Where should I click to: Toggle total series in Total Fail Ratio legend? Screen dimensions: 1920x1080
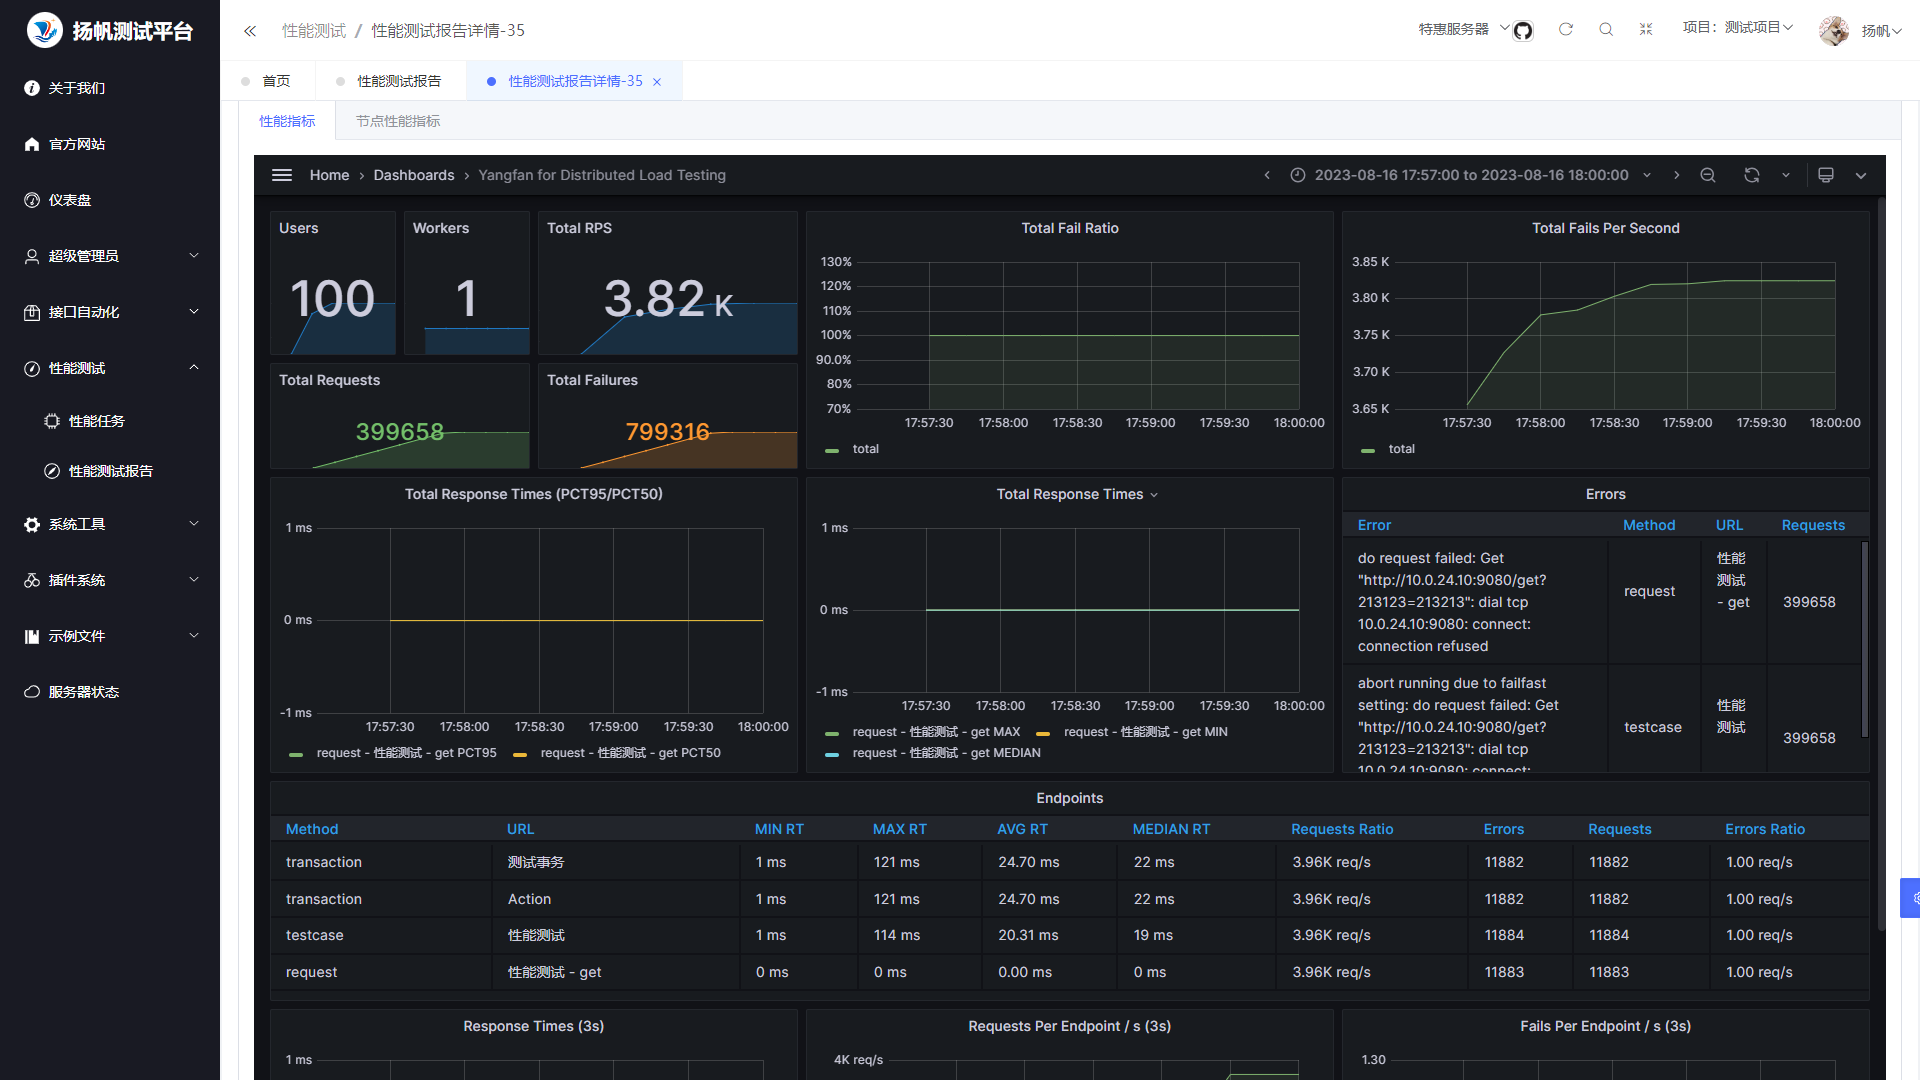coord(865,449)
